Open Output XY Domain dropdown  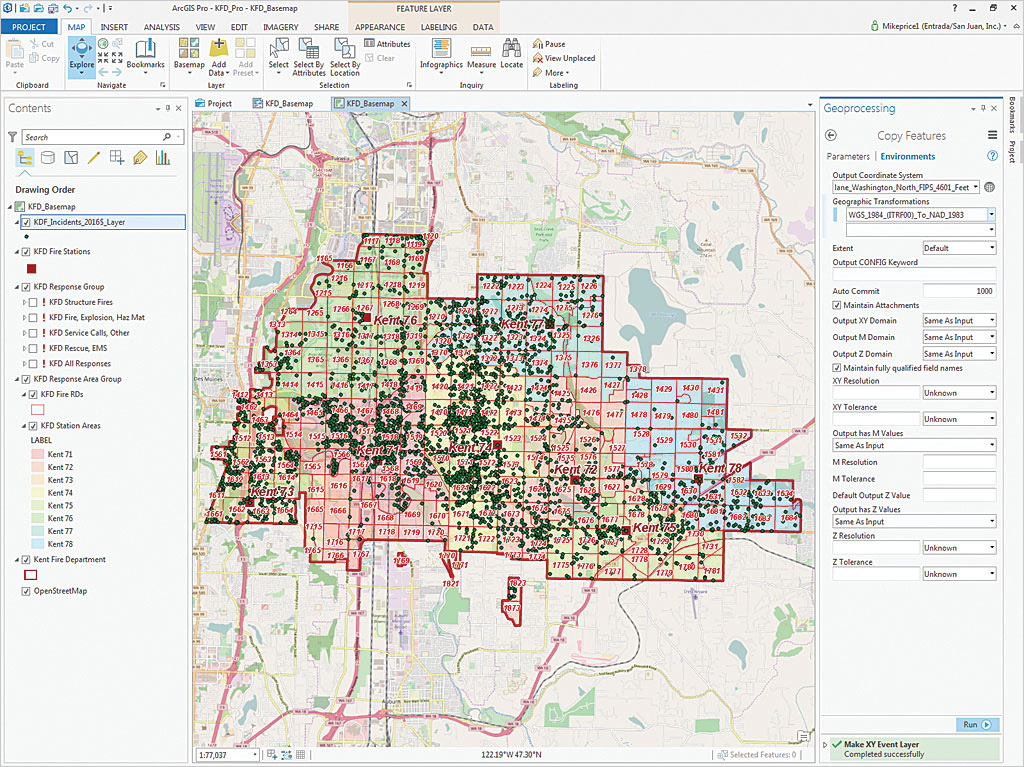pos(992,321)
